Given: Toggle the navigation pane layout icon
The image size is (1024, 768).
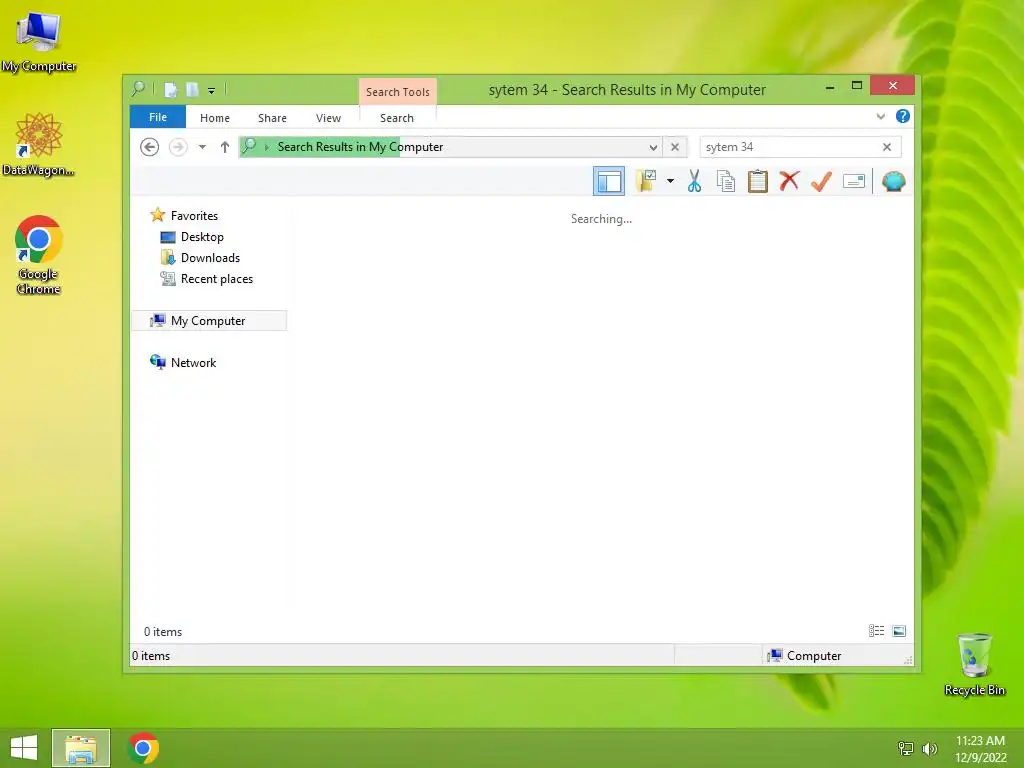Looking at the screenshot, I should (x=609, y=182).
